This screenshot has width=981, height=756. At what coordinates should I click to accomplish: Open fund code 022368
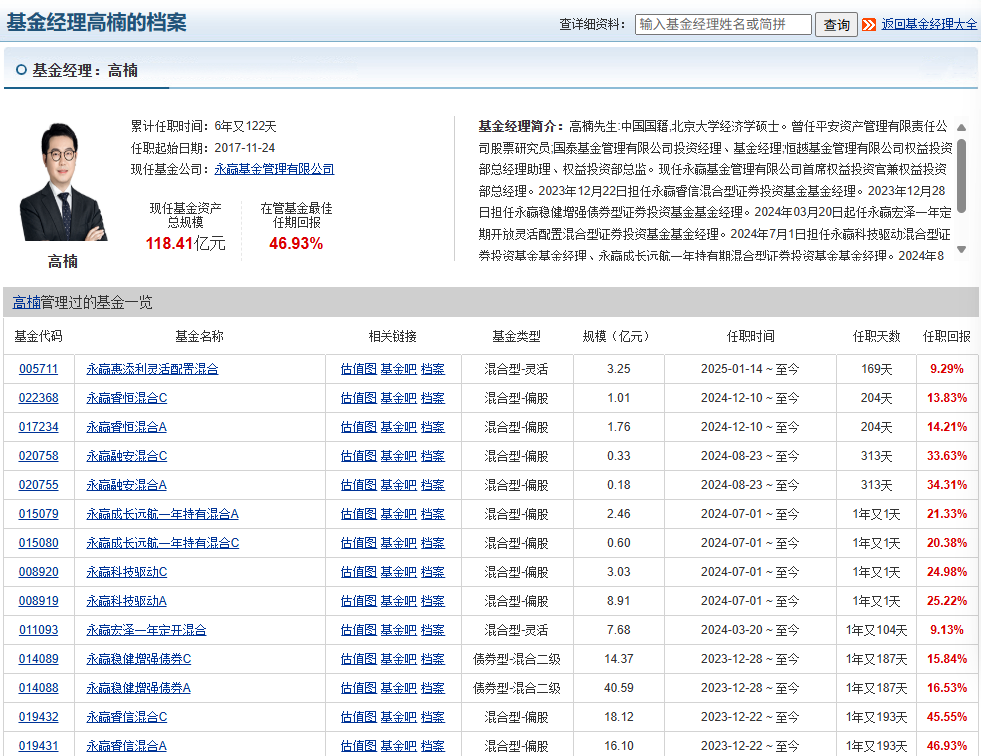38,398
